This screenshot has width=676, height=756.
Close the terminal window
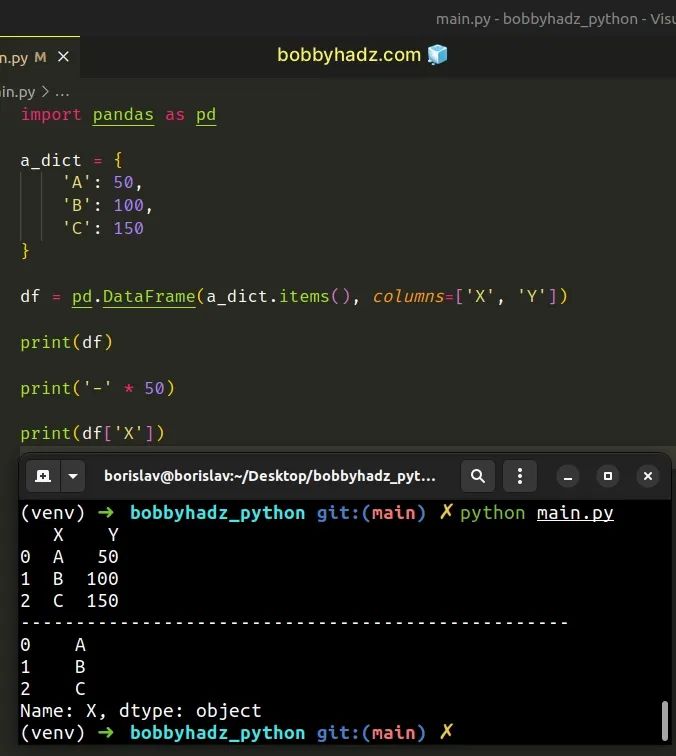click(648, 476)
